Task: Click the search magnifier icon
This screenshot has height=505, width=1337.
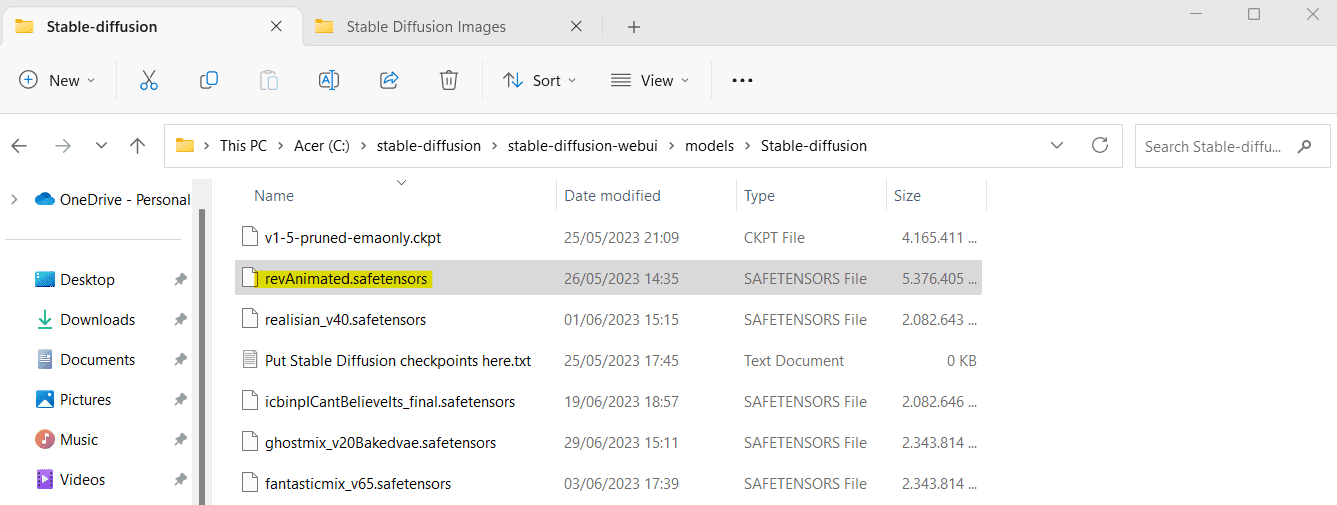Action: [x=1304, y=146]
